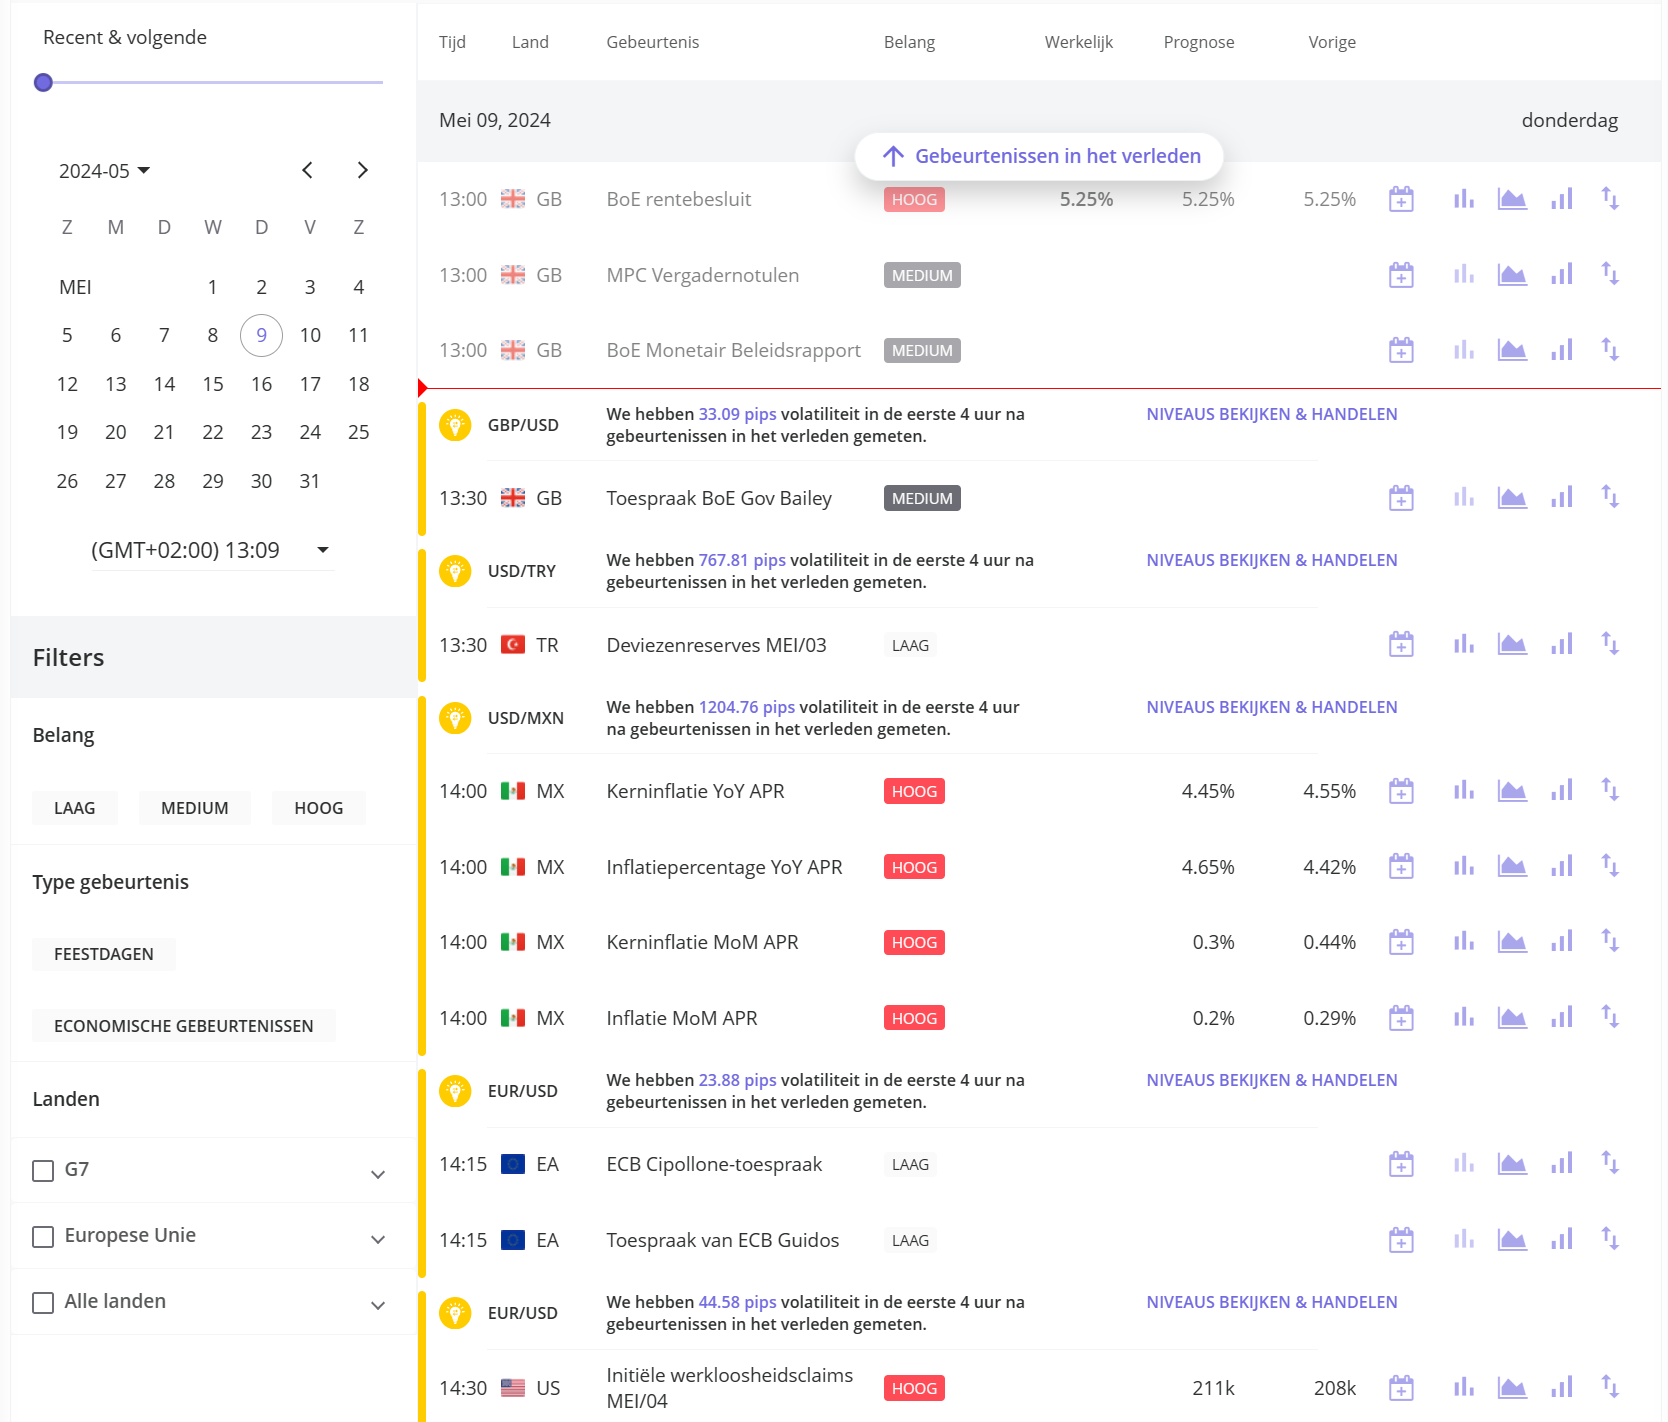Add BoE rentebesluit event to calendar

[x=1401, y=199]
